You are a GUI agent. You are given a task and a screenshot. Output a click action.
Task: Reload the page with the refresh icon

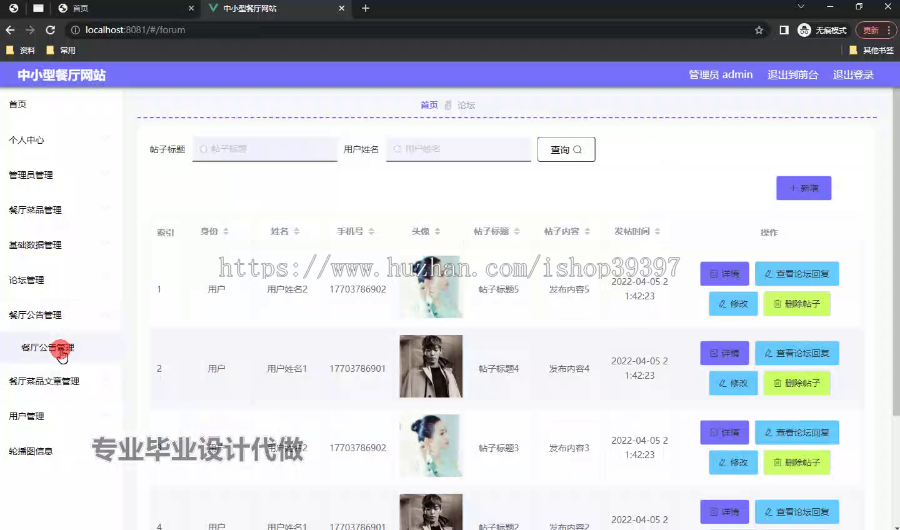coord(51,30)
